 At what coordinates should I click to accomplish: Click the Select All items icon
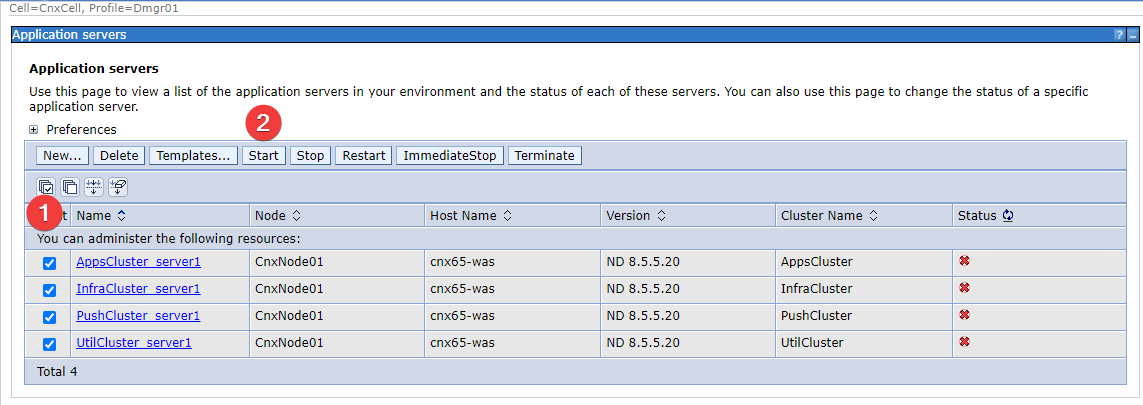pyautogui.click(x=46, y=186)
